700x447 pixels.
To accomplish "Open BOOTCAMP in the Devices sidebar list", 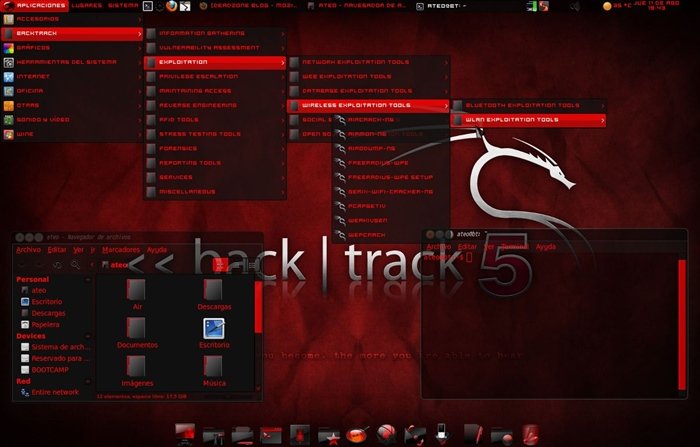I will [45, 370].
